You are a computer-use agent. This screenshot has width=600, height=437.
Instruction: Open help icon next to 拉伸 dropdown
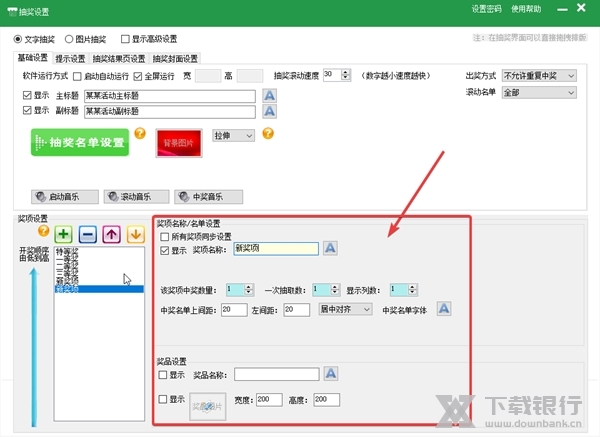tap(268, 133)
